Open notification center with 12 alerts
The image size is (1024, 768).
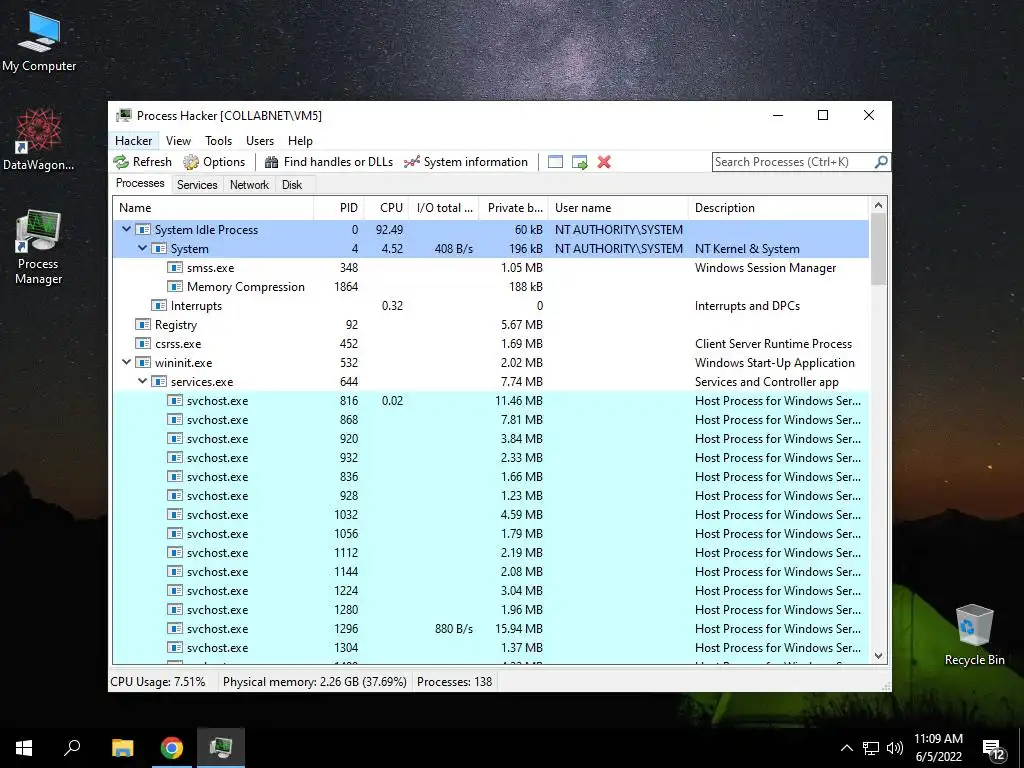[993, 749]
